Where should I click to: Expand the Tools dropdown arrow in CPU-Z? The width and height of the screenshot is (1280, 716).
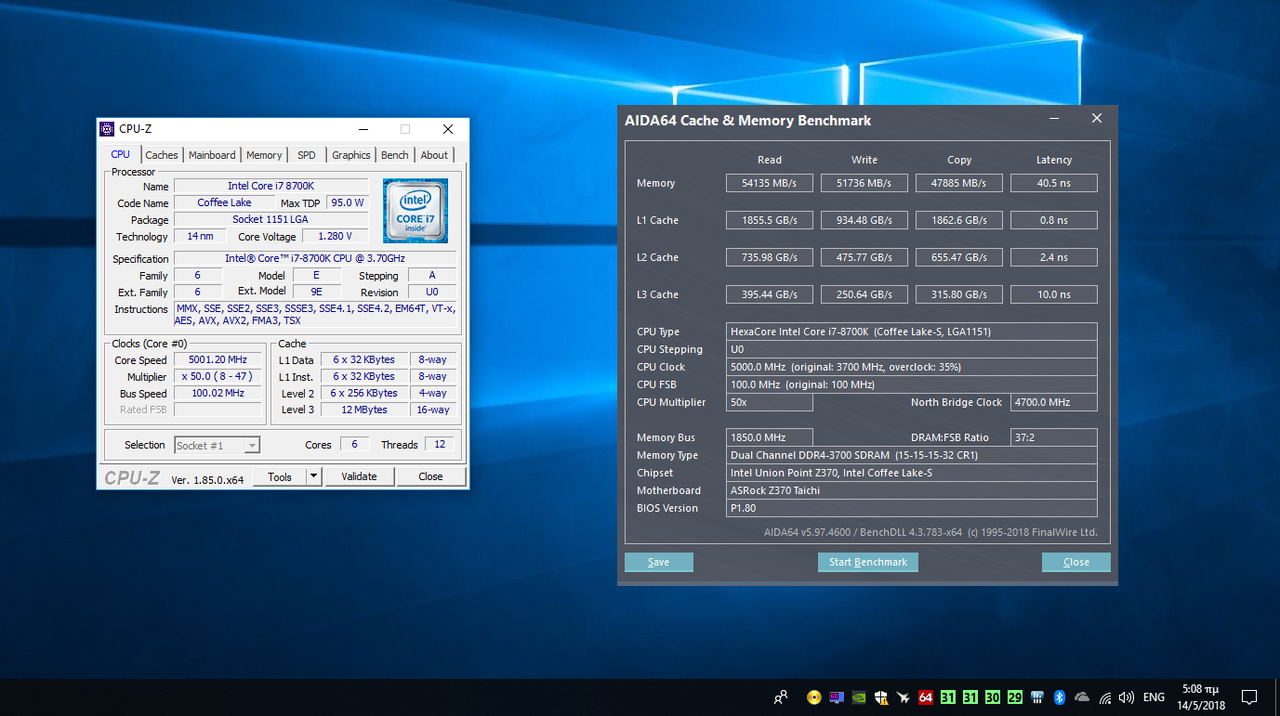[314, 477]
